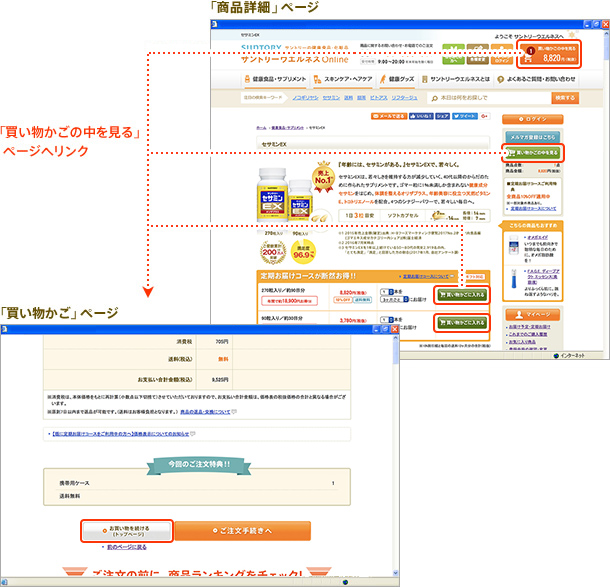The height and width of the screenshot is (587, 610).
Task: Click the product window vertical scrollbar
Action: click(606, 189)
